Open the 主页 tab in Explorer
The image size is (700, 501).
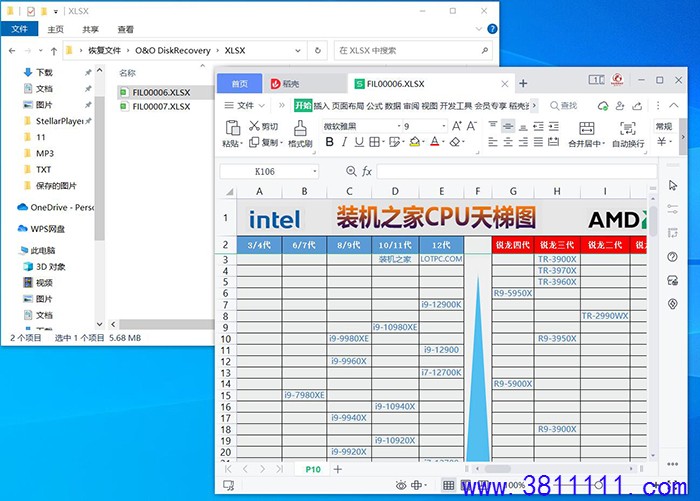click(55, 29)
